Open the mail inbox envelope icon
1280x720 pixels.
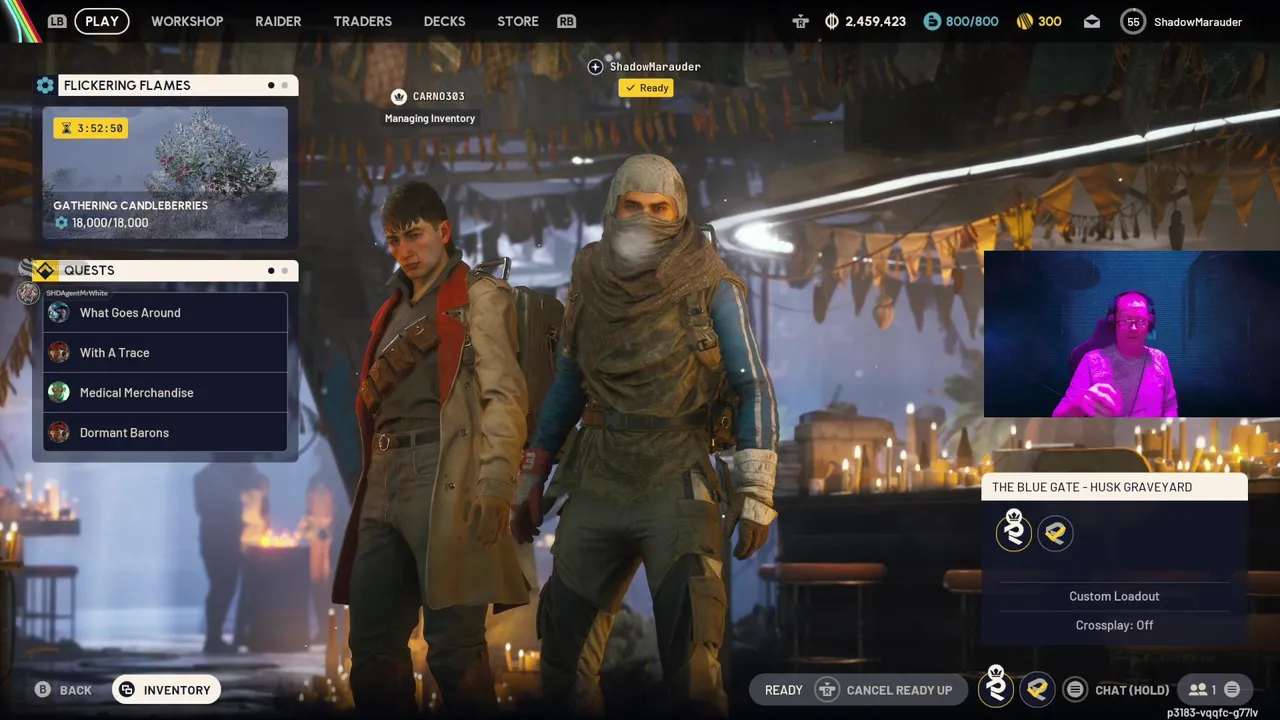(1092, 21)
